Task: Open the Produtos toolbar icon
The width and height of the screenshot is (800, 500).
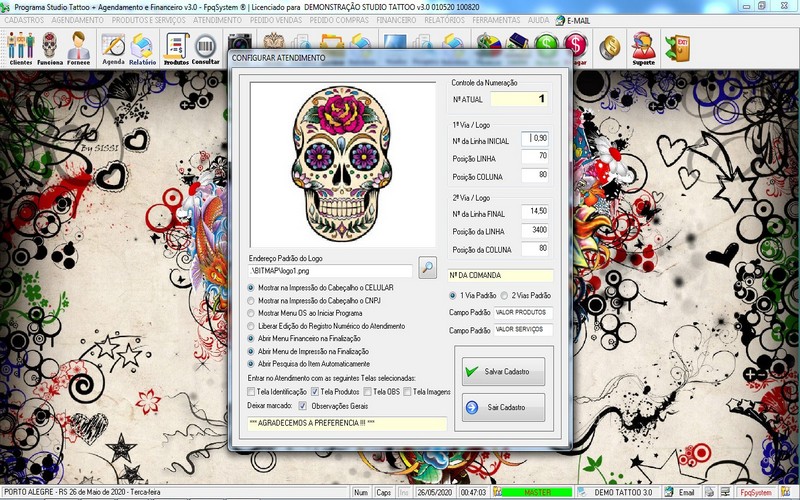Action: [x=176, y=48]
